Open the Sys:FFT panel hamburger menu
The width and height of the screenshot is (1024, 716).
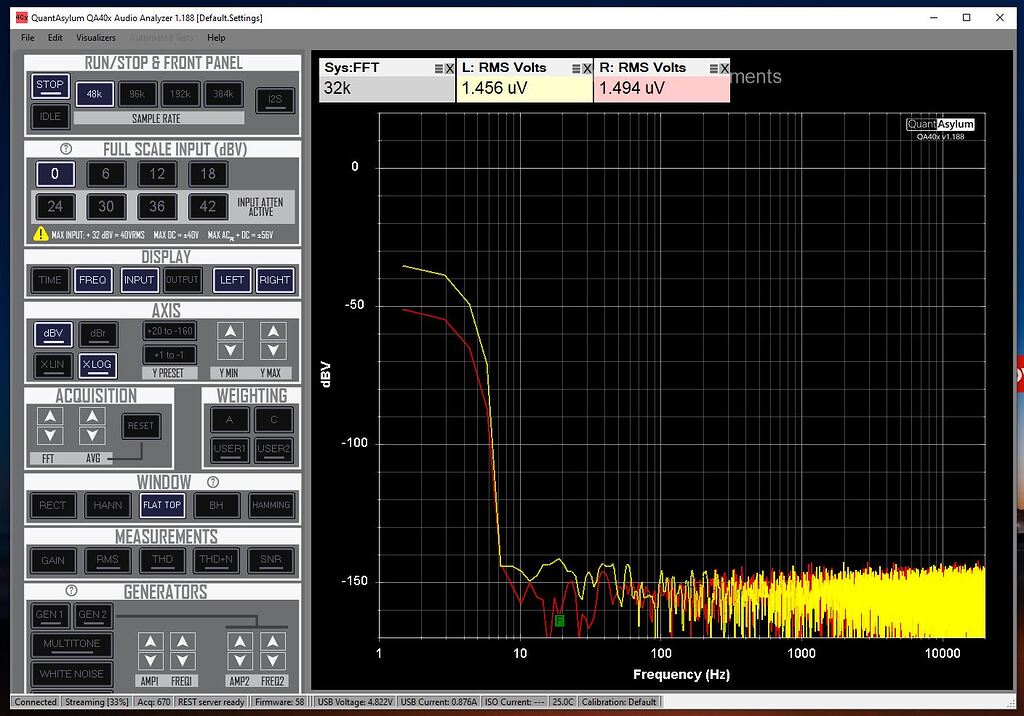click(438, 68)
